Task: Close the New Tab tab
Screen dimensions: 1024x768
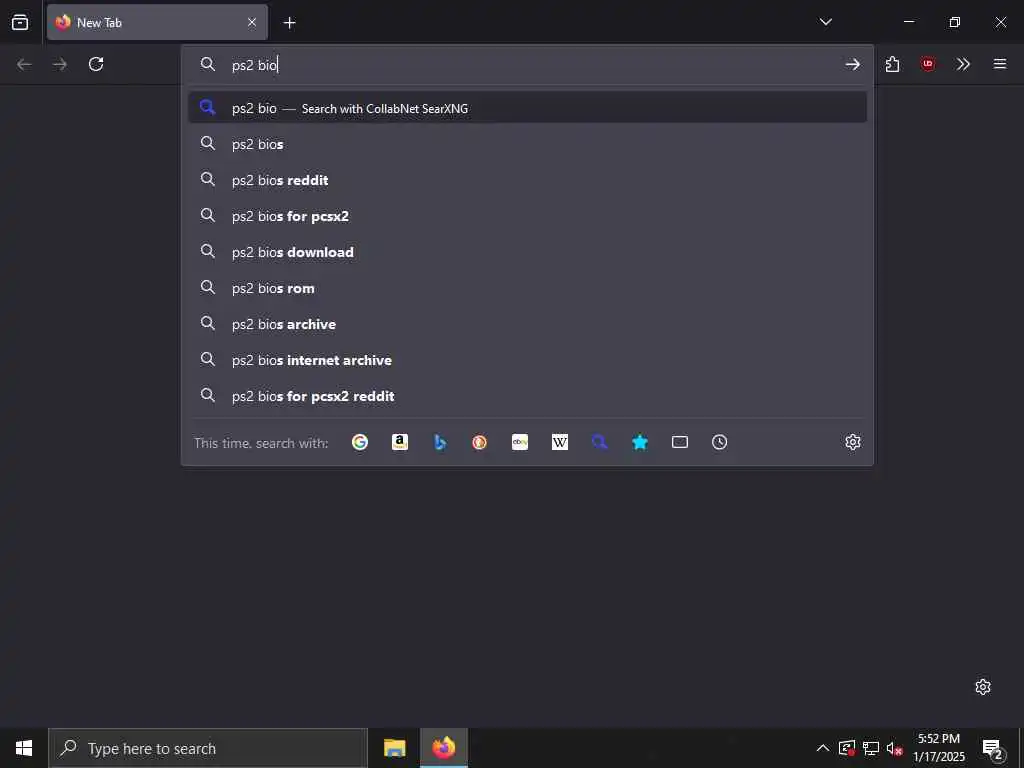Action: [x=251, y=22]
